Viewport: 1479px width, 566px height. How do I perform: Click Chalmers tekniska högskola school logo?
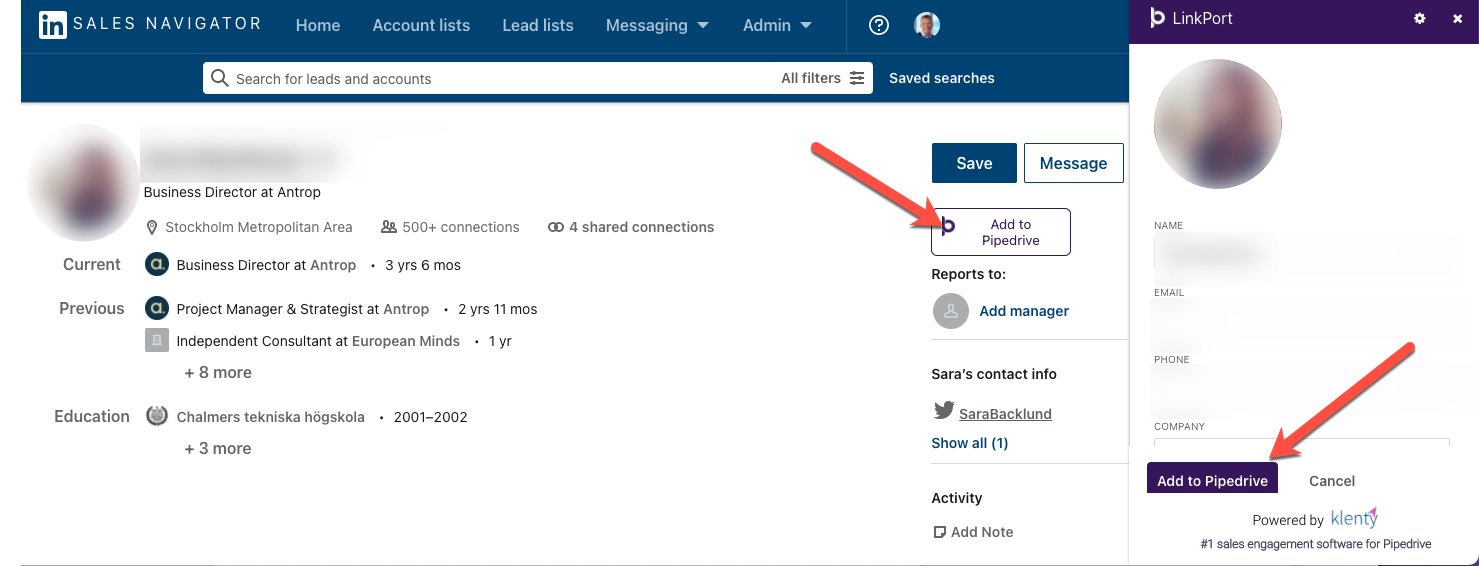[x=156, y=416]
